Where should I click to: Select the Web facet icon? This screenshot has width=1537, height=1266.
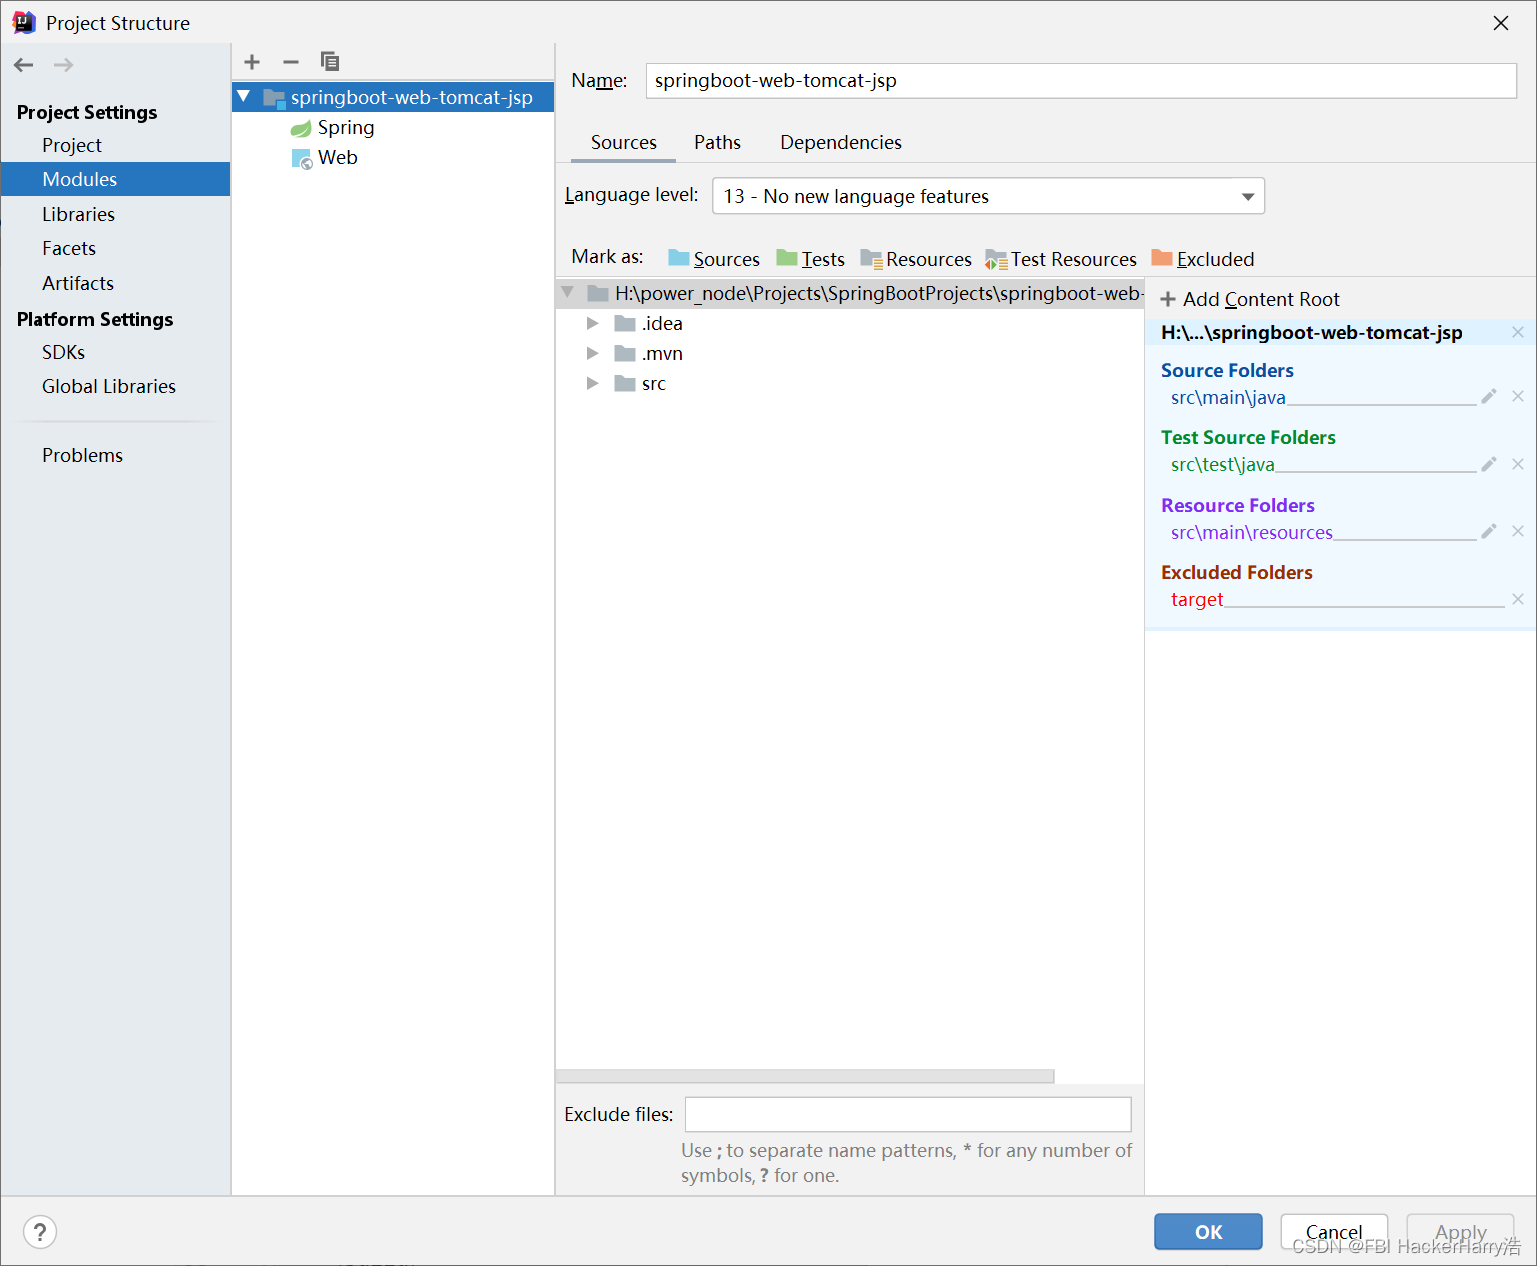(301, 158)
